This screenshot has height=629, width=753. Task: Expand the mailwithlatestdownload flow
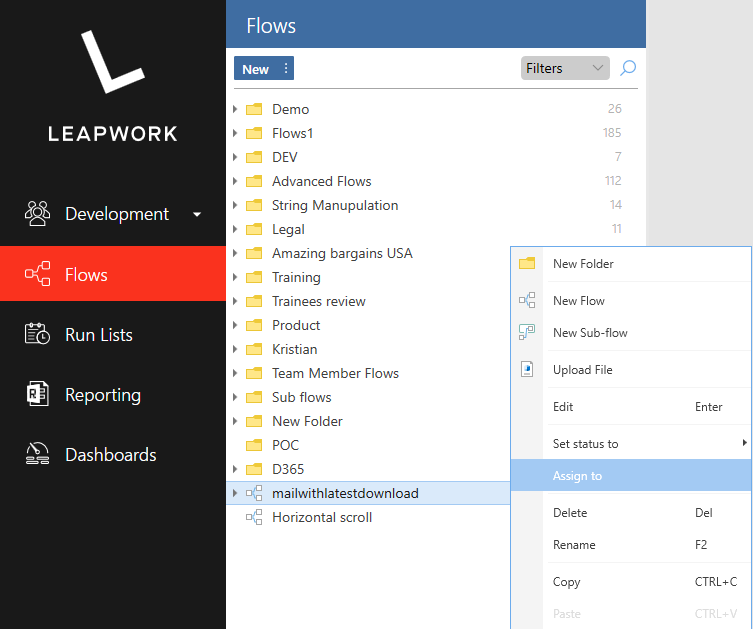point(235,493)
